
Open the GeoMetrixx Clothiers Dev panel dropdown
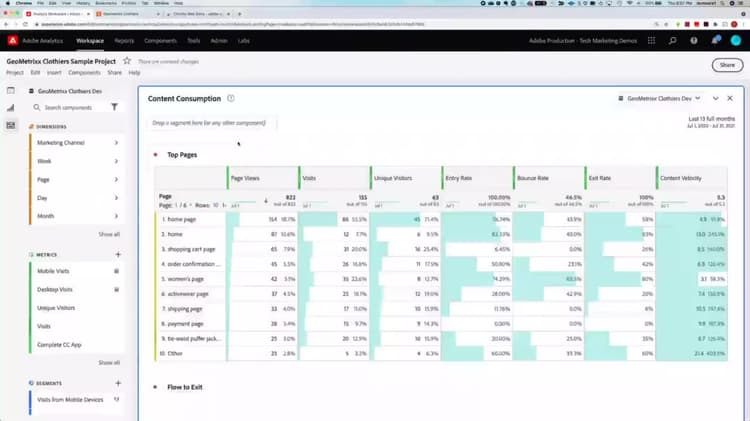coord(660,99)
